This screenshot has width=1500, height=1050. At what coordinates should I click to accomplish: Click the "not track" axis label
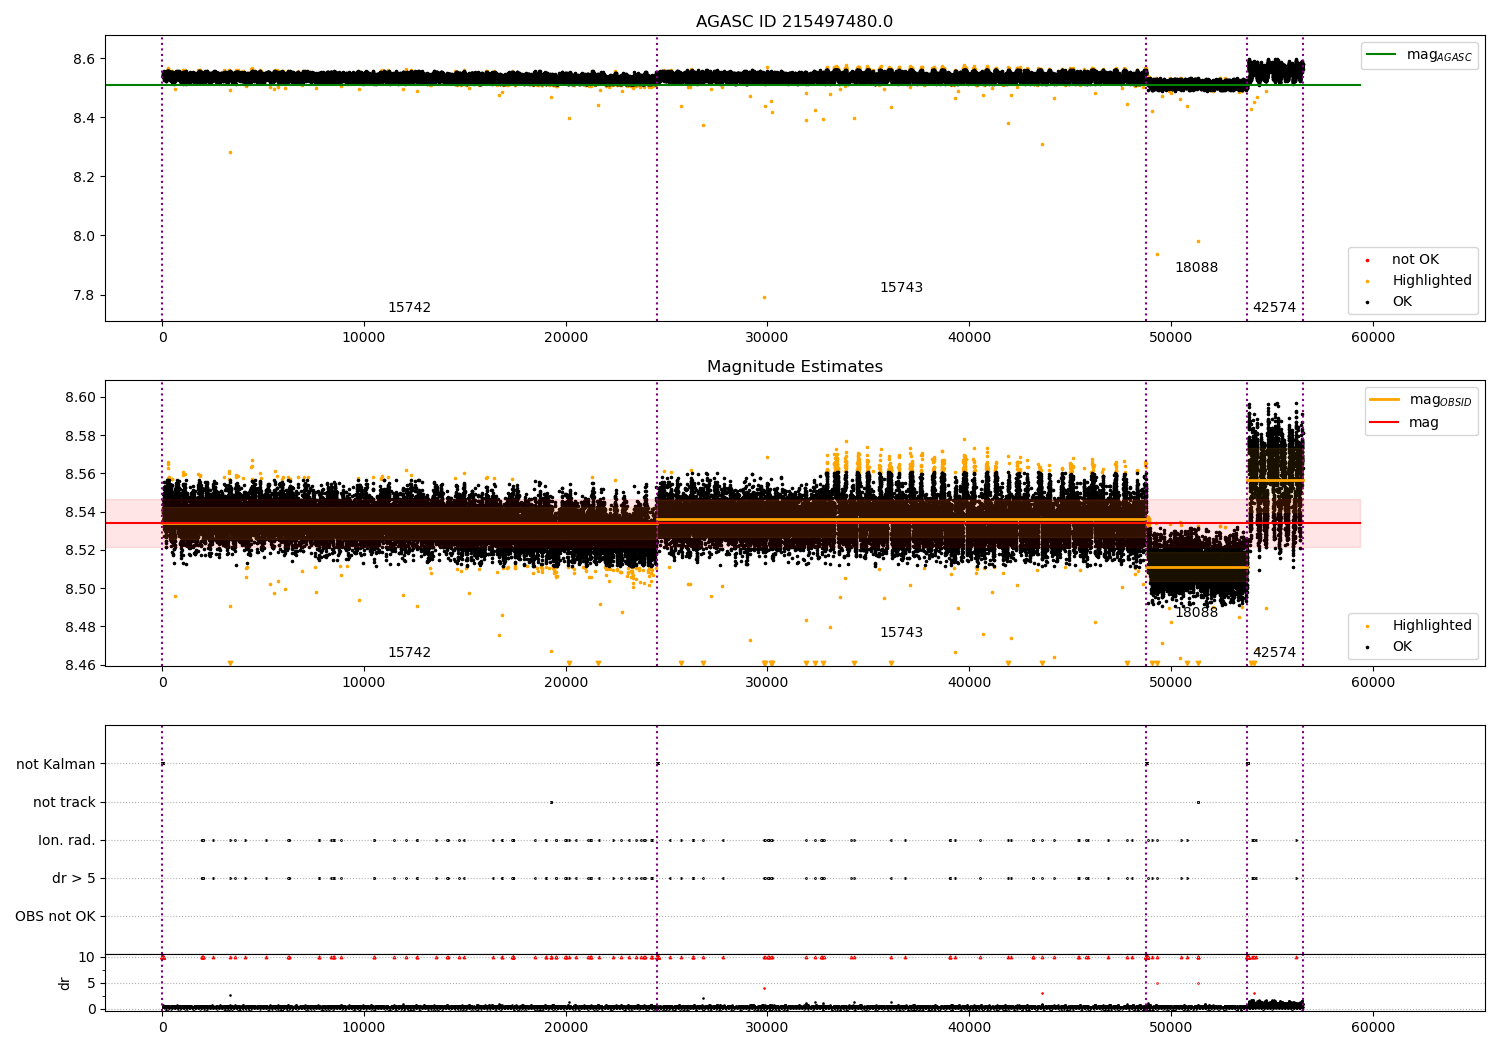64,803
